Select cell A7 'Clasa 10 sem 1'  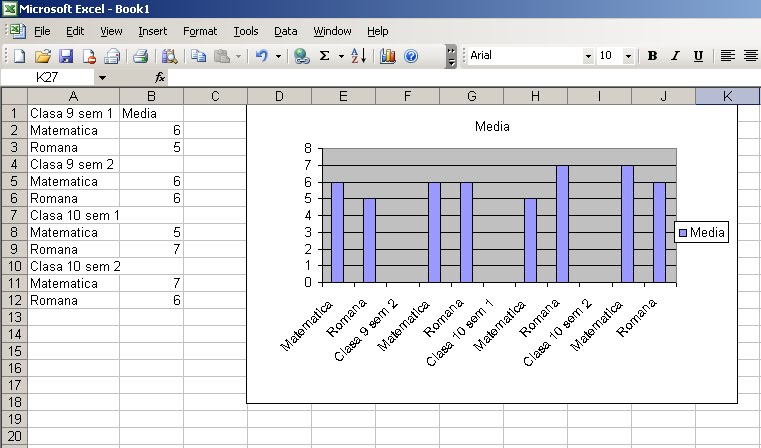pos(73,215)
